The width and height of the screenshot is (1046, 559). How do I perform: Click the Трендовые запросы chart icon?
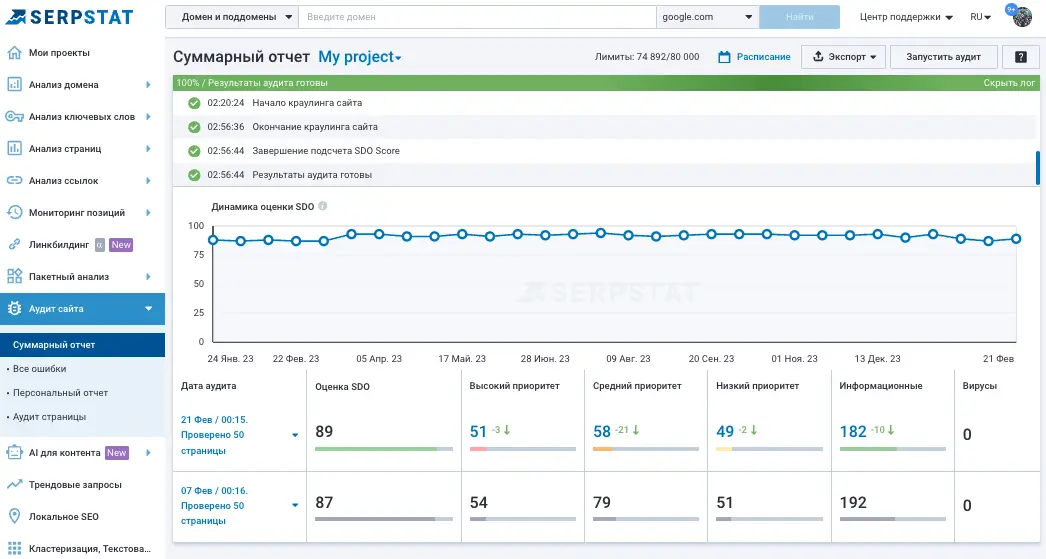[x=14, y=485]
